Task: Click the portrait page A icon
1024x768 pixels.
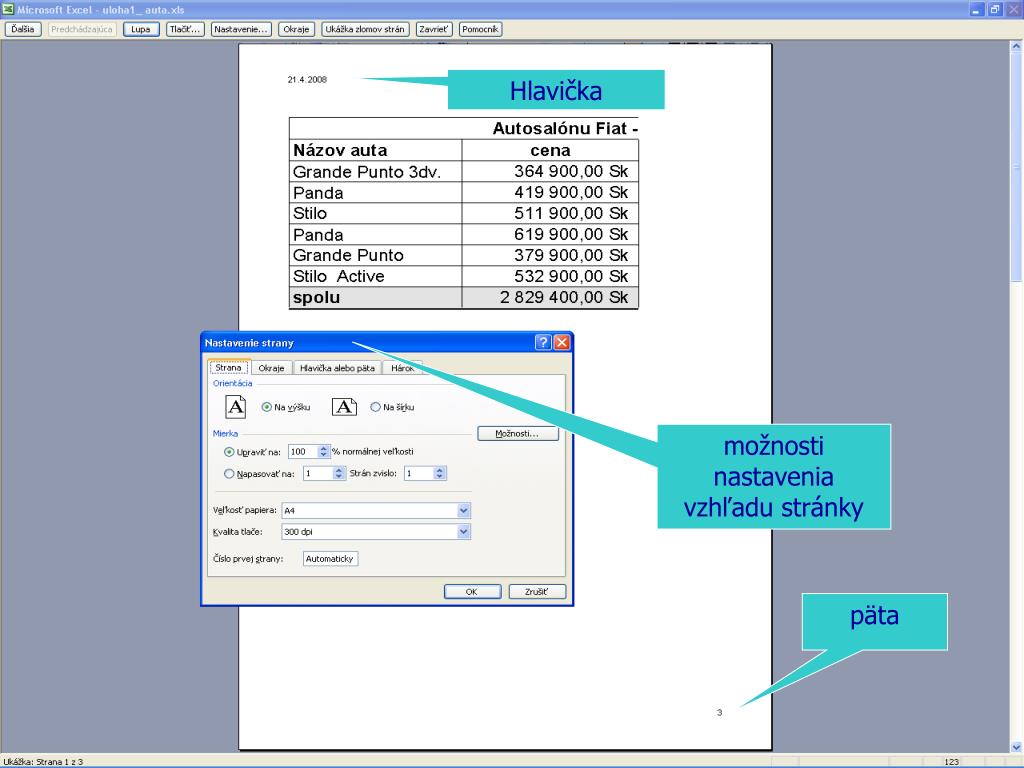Action: click(236, 407)
